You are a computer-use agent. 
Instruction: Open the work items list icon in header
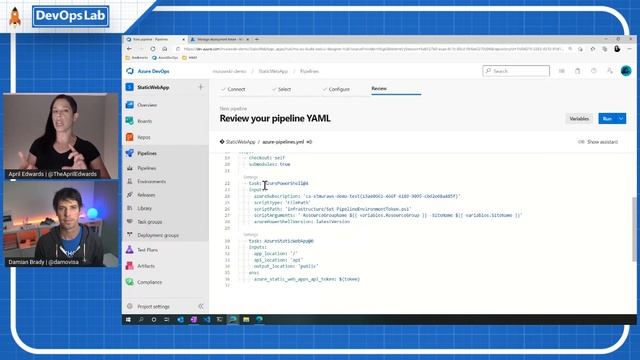coord(562,71)
